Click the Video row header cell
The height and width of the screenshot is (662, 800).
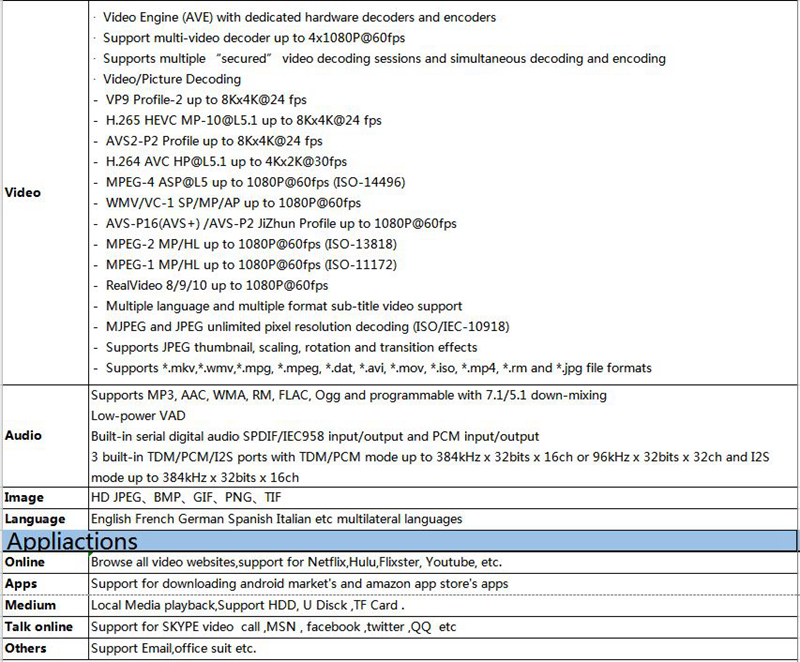tap(23, 192)
